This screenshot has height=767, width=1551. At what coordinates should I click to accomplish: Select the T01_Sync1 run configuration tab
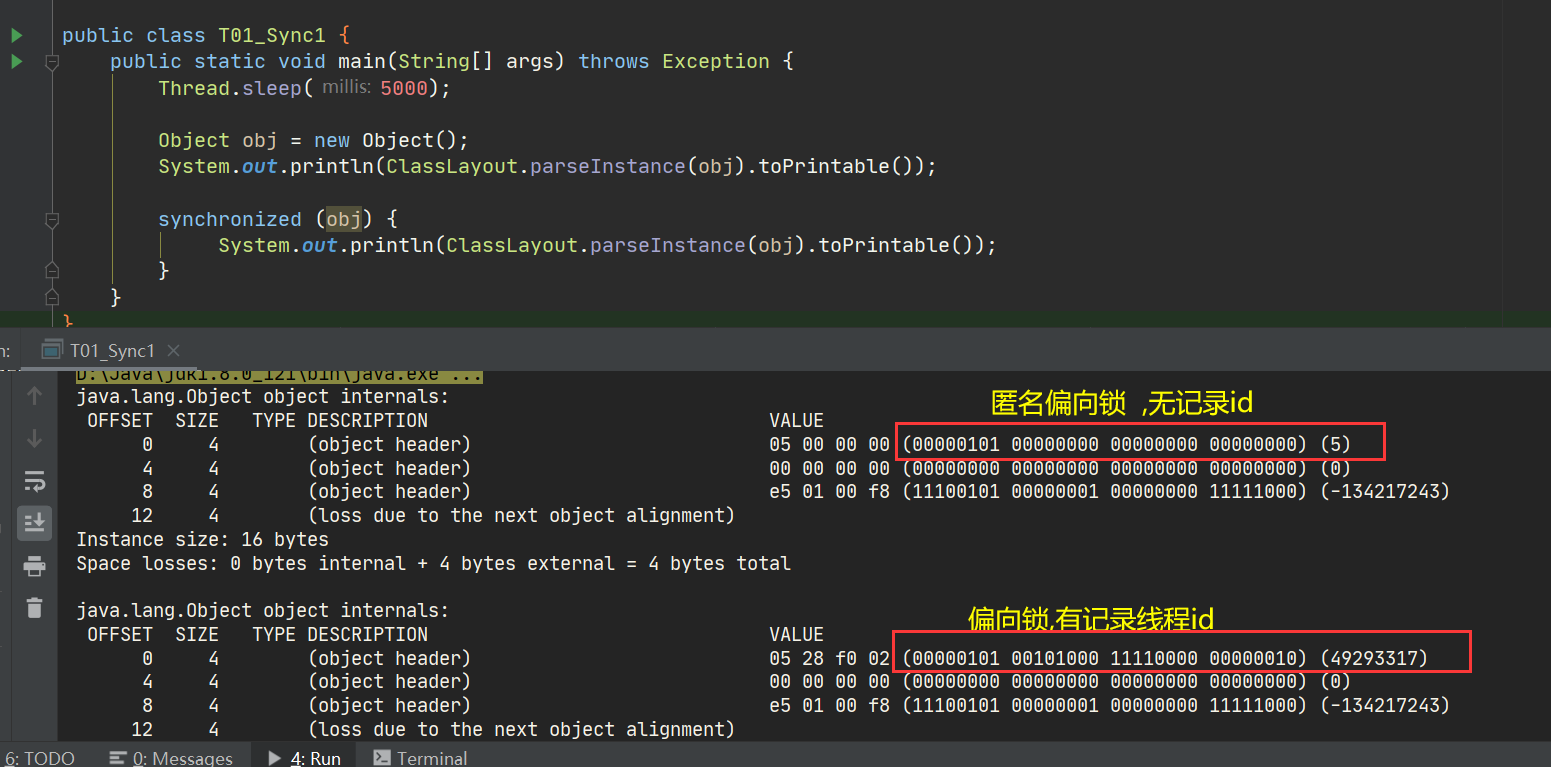[110, 350]
